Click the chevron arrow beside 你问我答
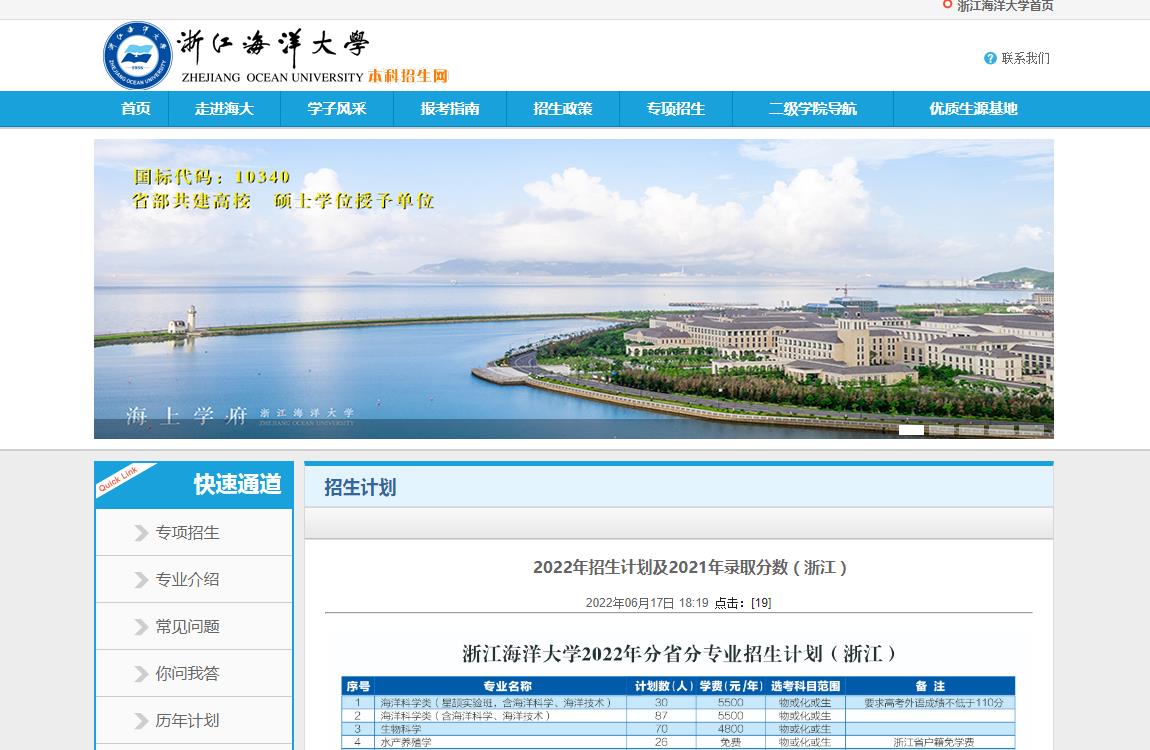Viewport: 1150px width, 750px height. [141, 674]
